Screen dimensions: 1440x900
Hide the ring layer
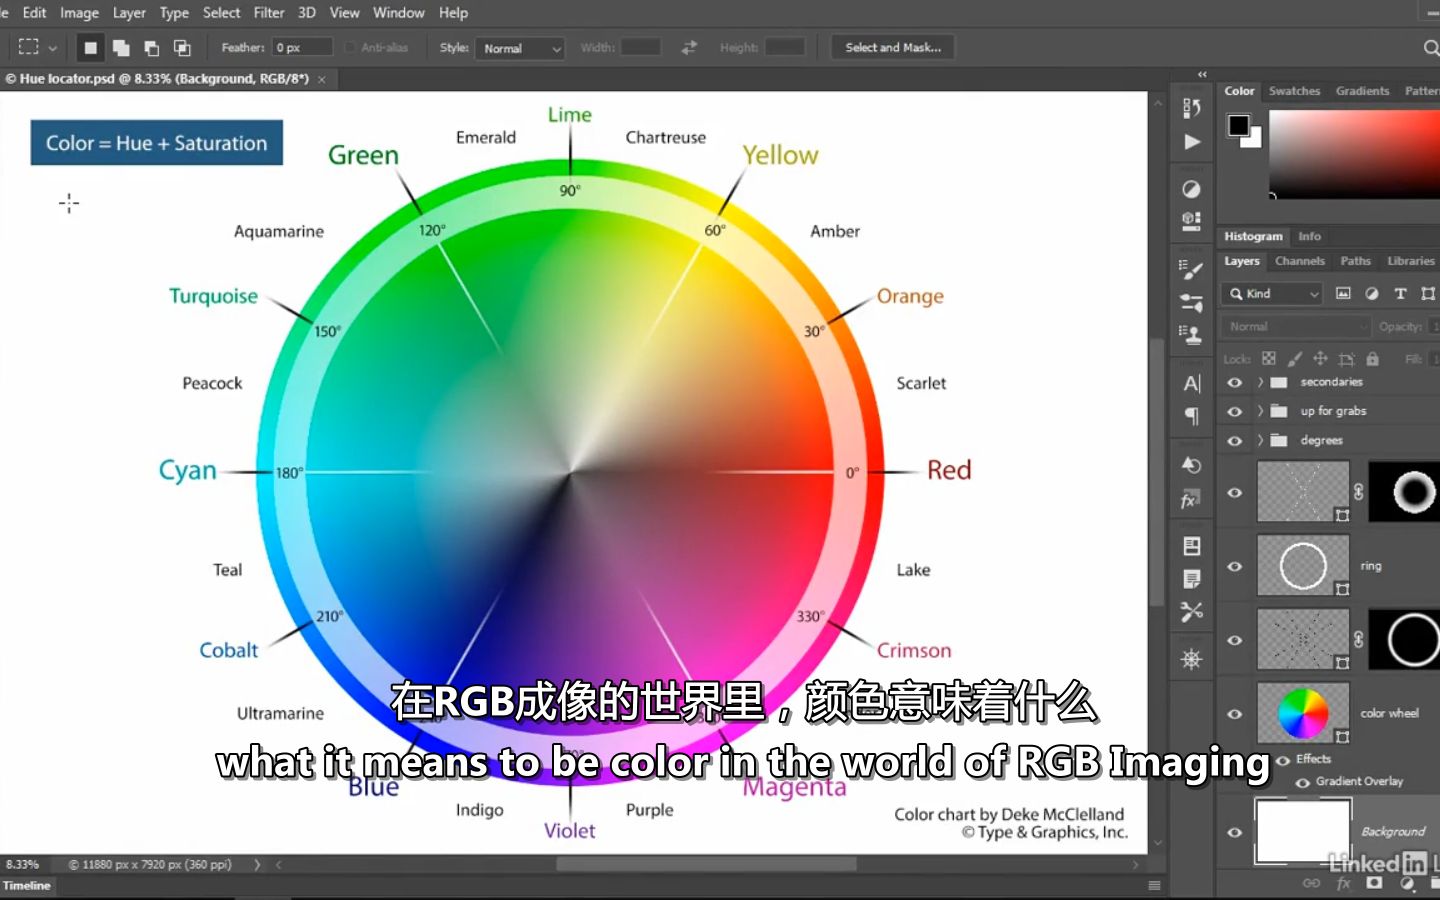click(1234, 565)
